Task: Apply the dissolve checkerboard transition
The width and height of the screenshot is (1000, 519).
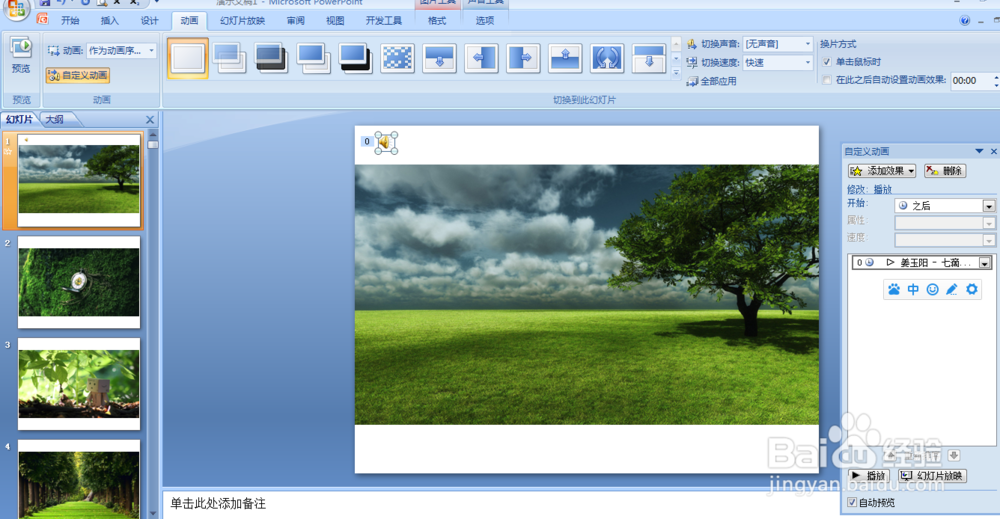Action: pos(397,58)
